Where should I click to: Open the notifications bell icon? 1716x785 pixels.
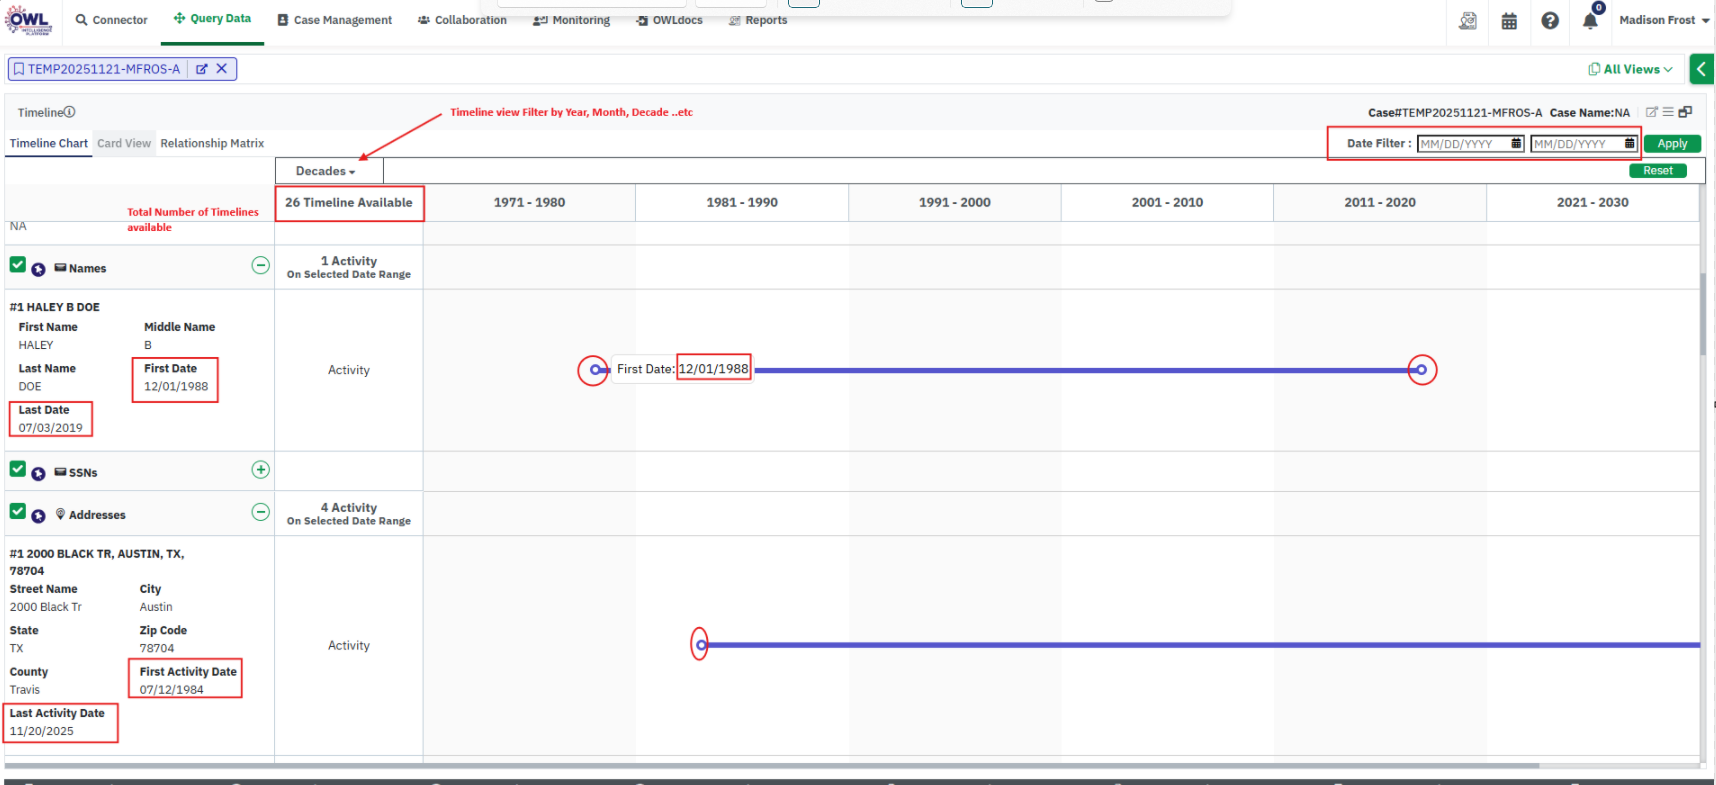pos(1589,21)
